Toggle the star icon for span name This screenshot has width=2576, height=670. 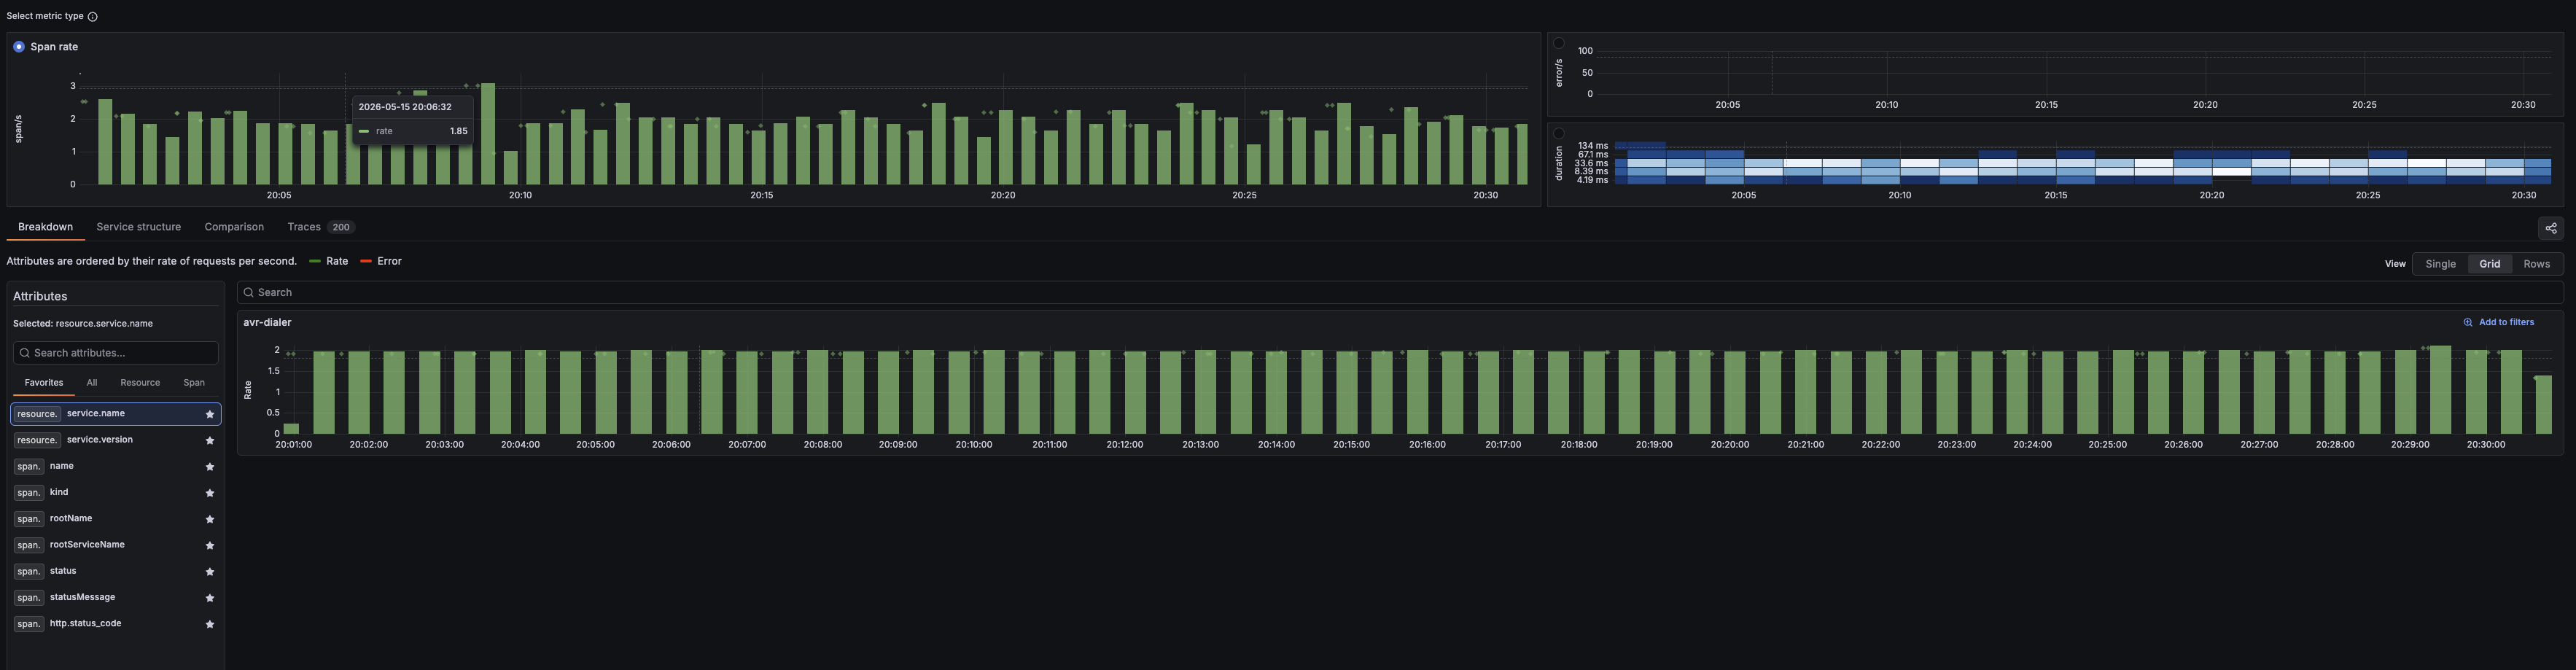pyautogui.click(x=210, y=467)
